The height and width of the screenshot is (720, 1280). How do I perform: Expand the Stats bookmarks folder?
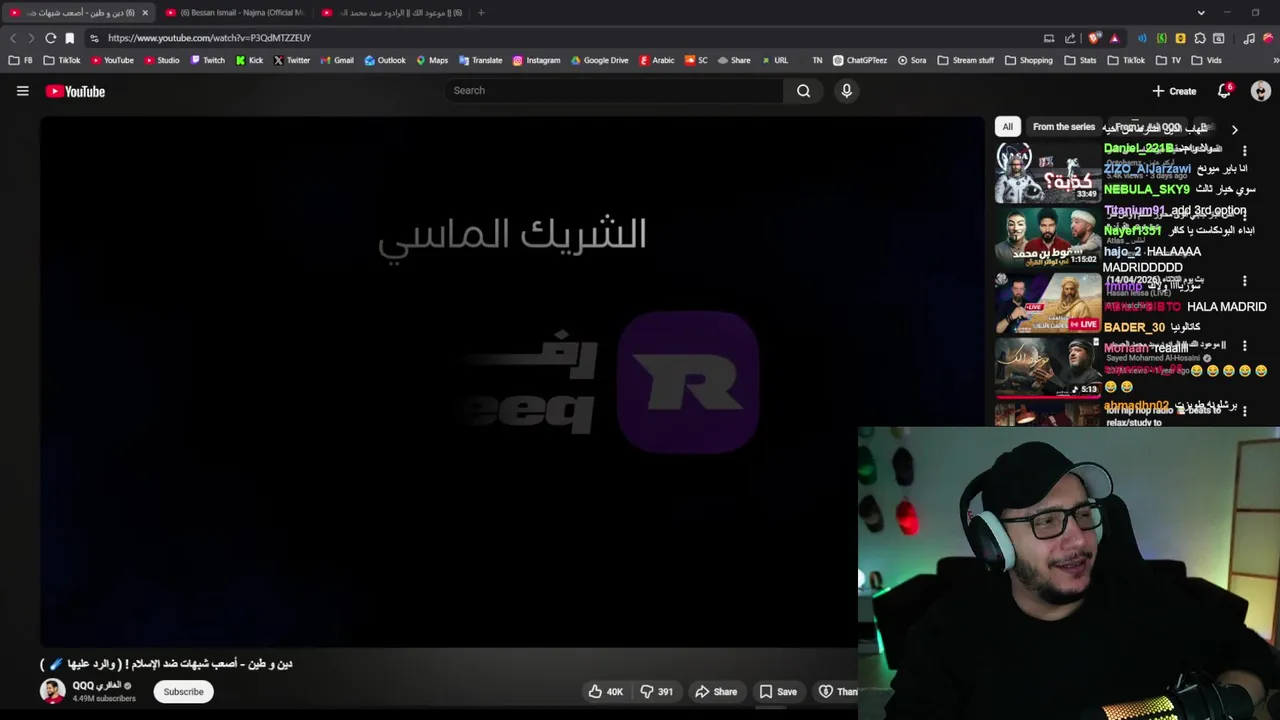1080,60
